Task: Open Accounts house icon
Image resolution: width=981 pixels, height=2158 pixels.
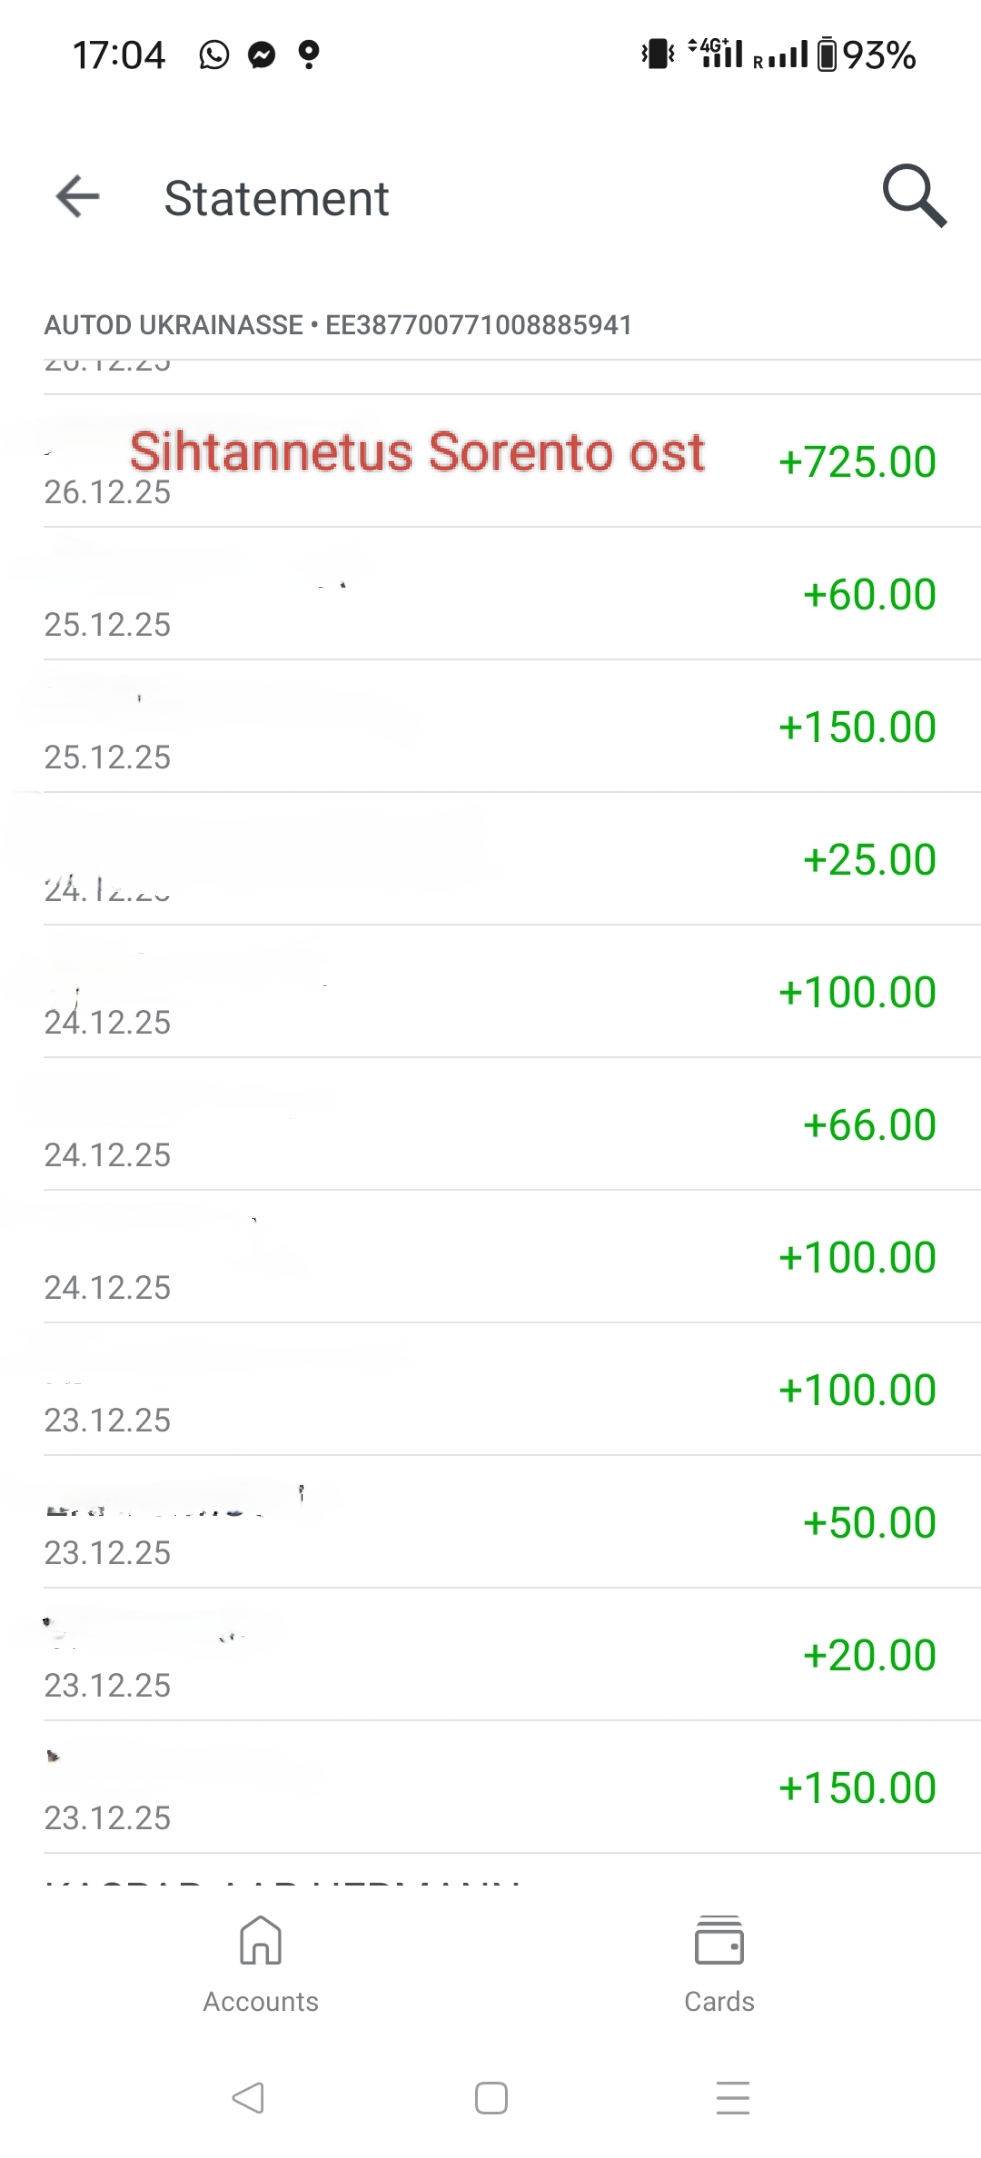Action: coord(260,1941)
